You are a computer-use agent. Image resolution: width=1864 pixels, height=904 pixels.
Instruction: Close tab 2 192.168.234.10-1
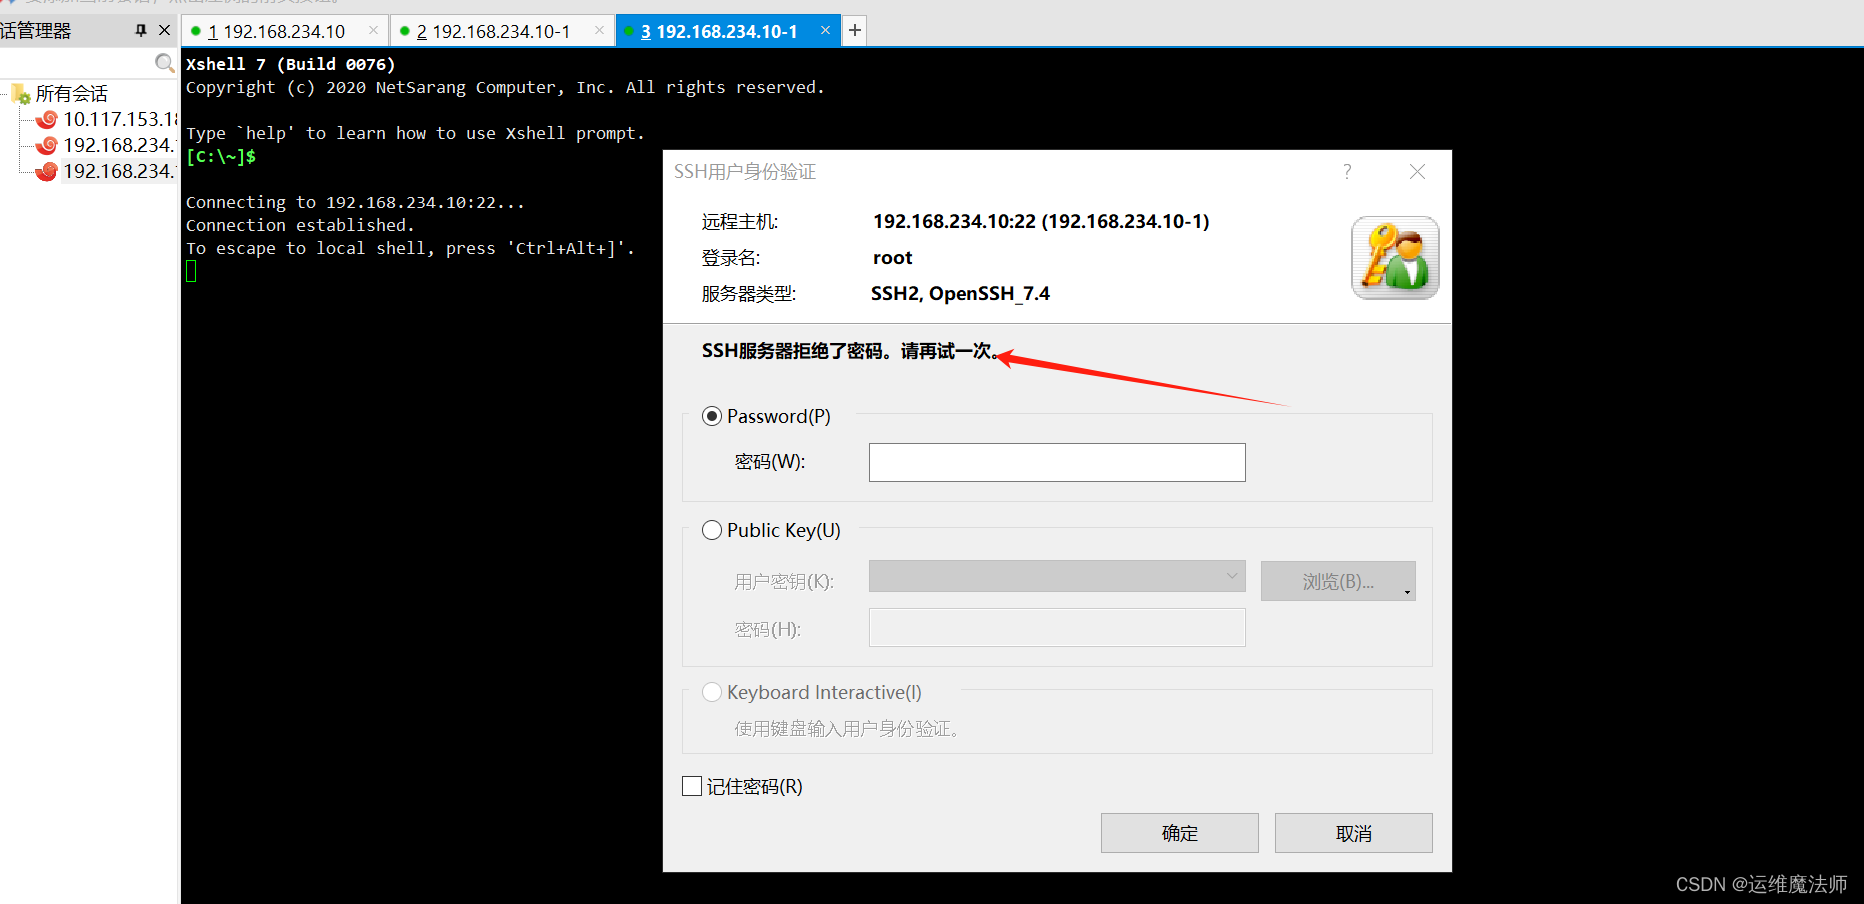point(599,30)
